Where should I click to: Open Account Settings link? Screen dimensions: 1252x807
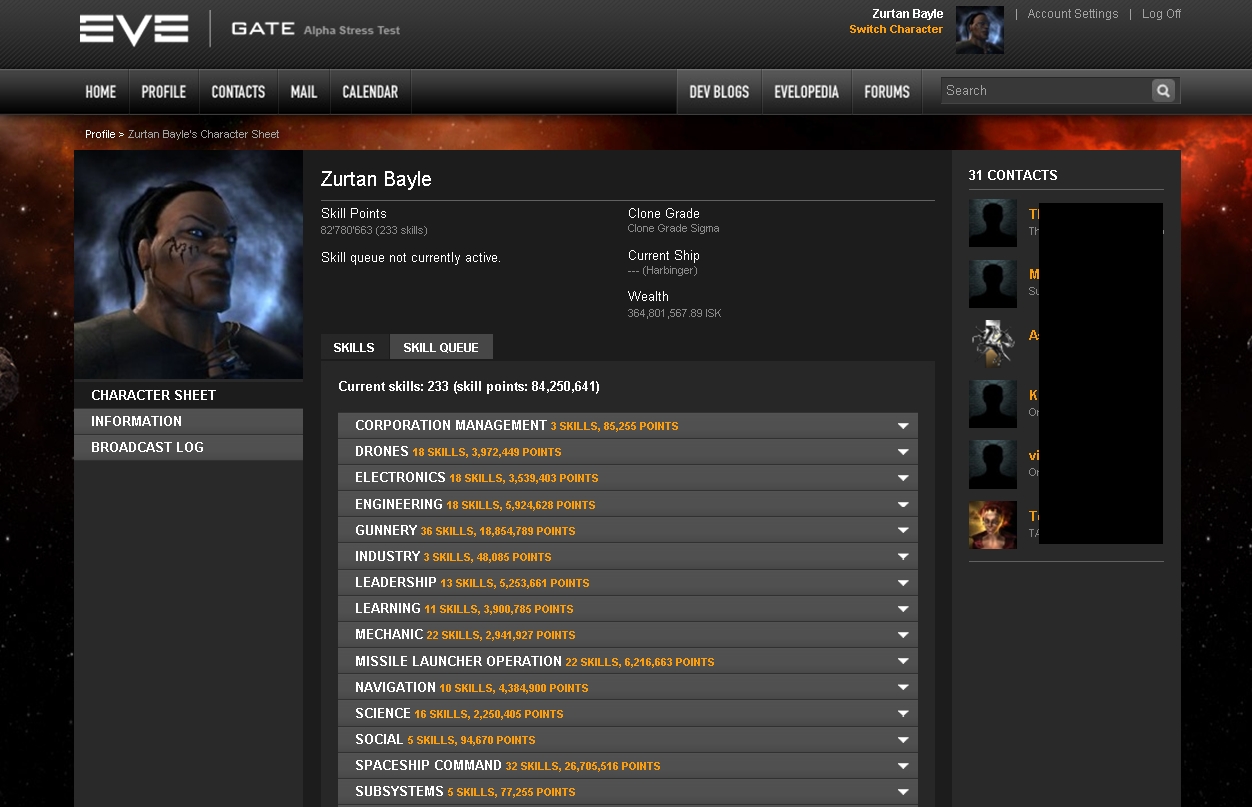pos(1073,14)
